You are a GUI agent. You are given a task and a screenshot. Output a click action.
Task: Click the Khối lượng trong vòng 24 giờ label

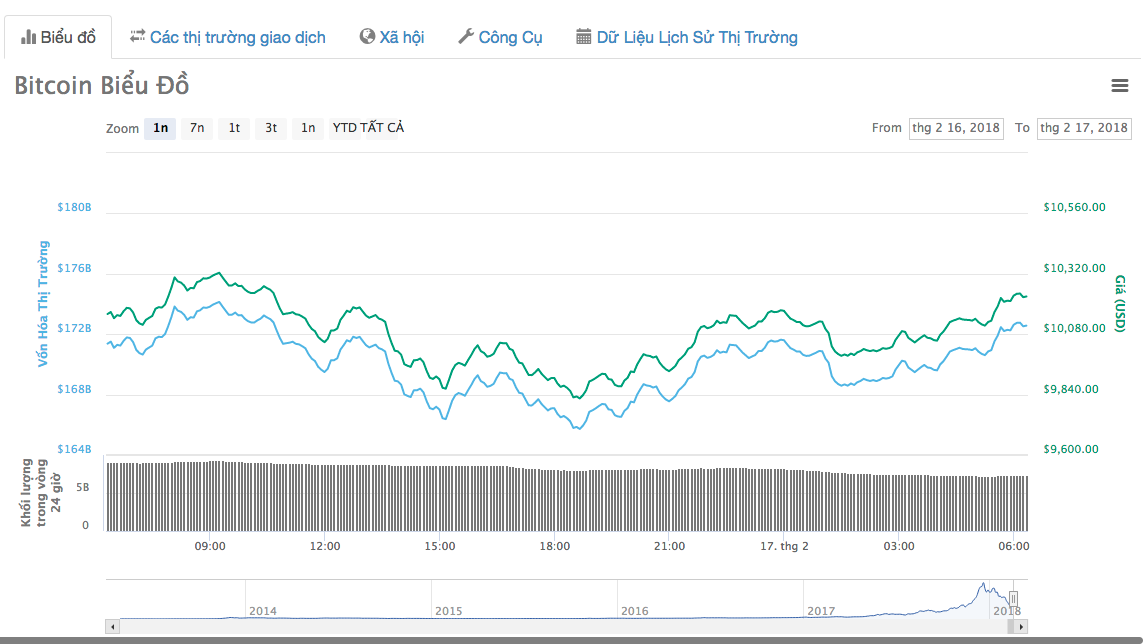[41, 492]
